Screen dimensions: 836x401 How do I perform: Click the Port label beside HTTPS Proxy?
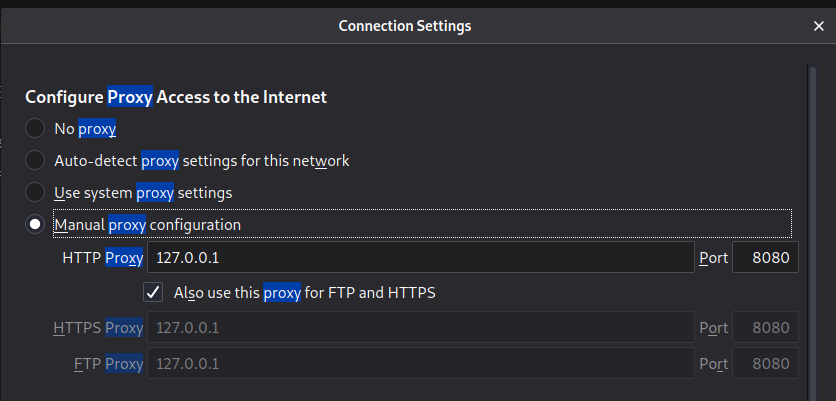713,328
